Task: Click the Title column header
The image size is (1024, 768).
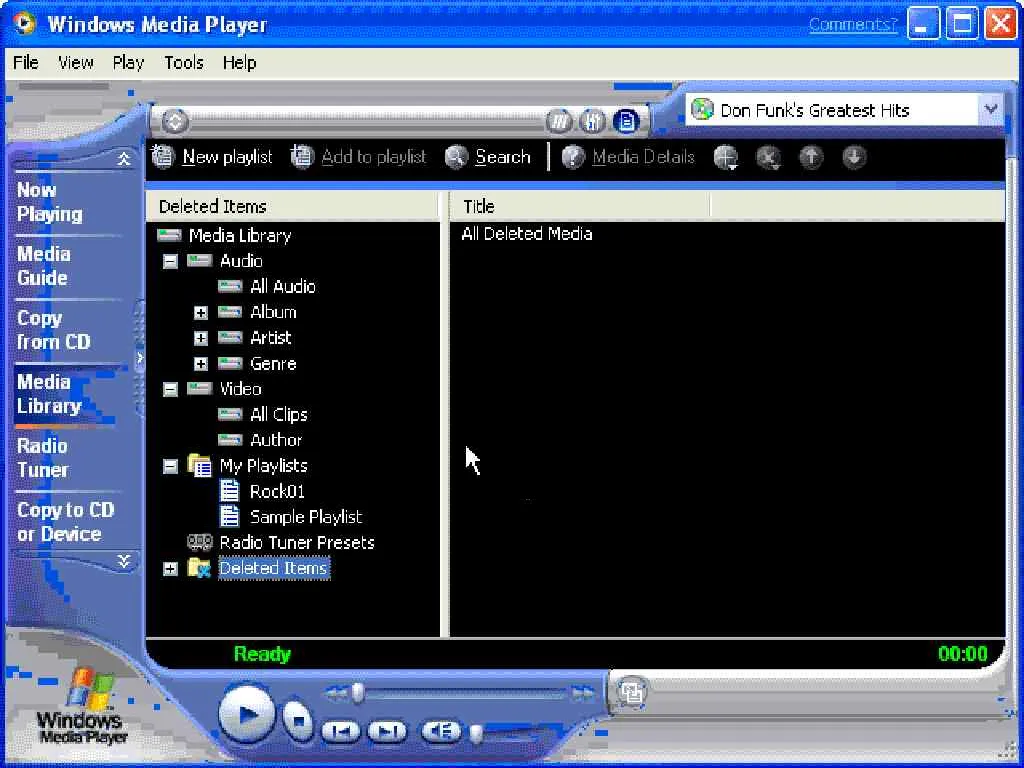Action: pyautogui.click(x=579, y=206)
